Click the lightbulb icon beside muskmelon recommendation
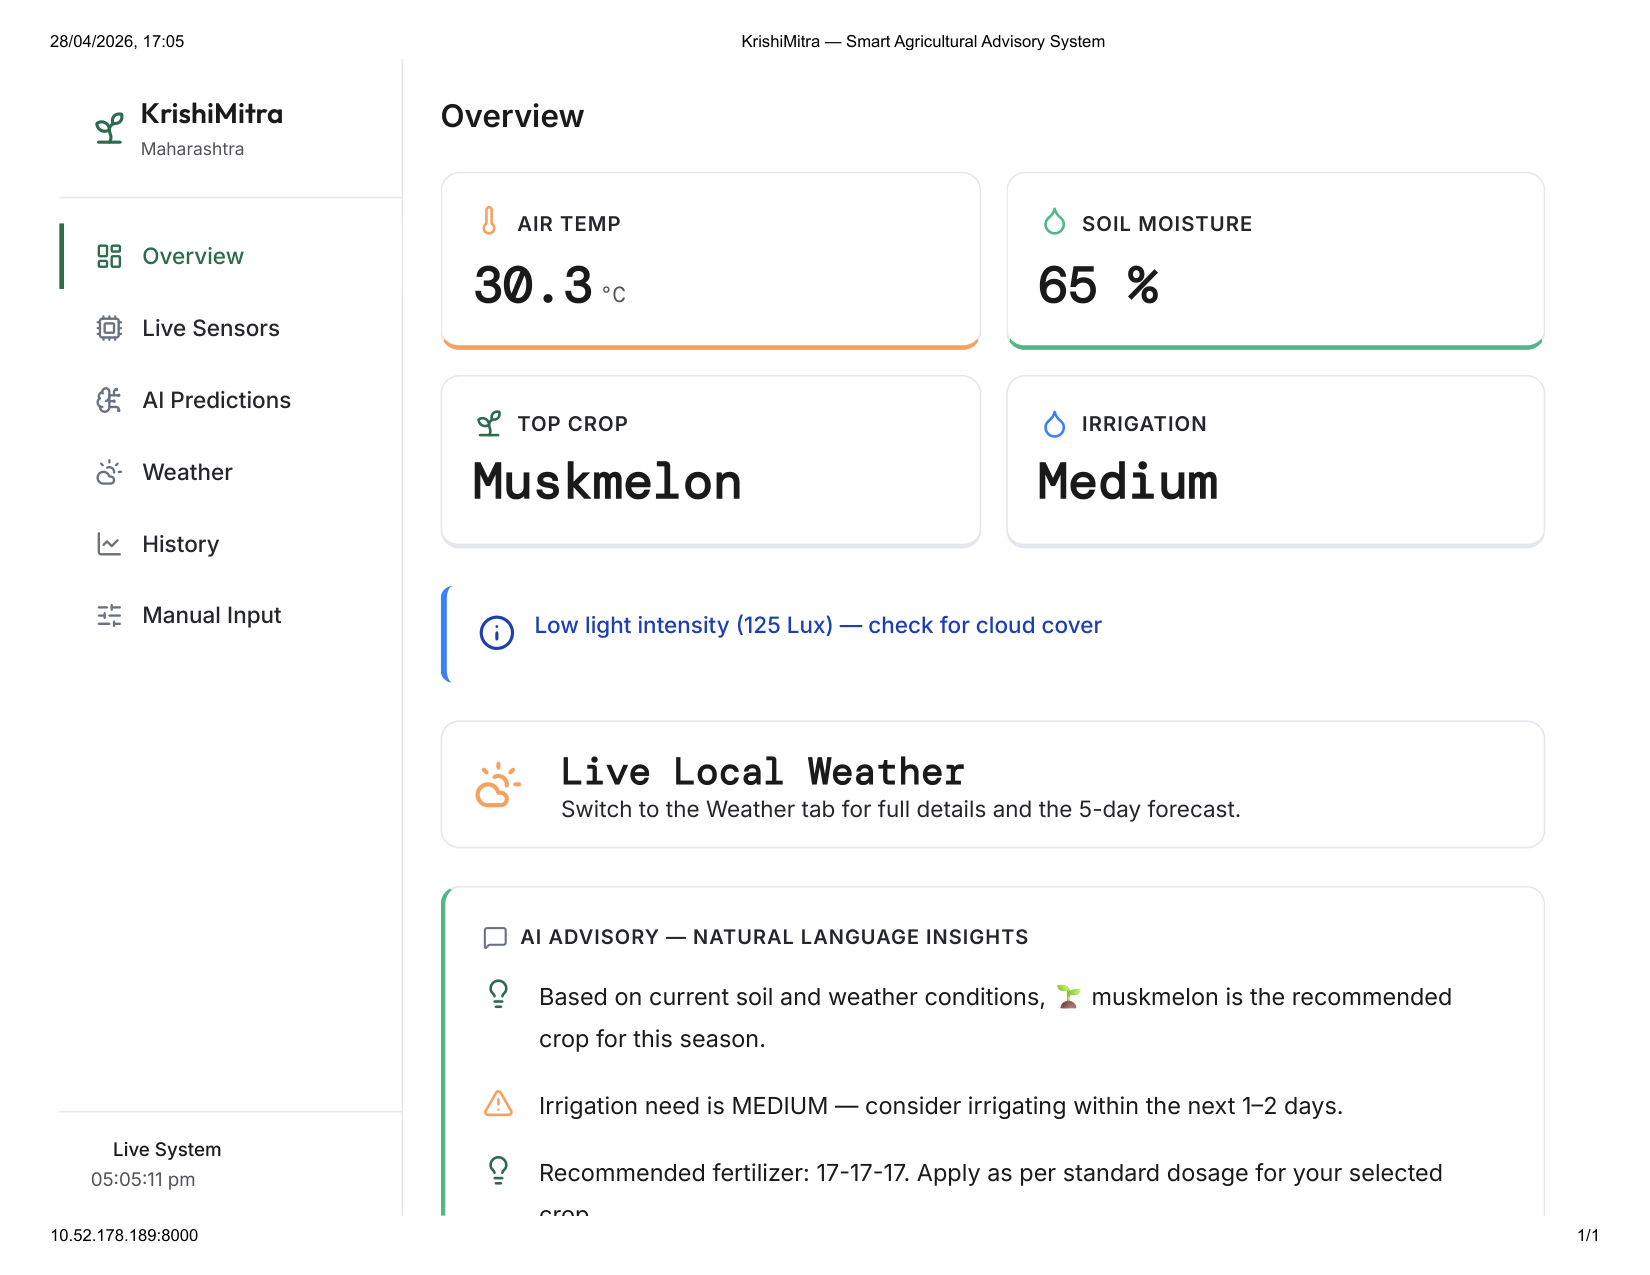 point(498,993)
